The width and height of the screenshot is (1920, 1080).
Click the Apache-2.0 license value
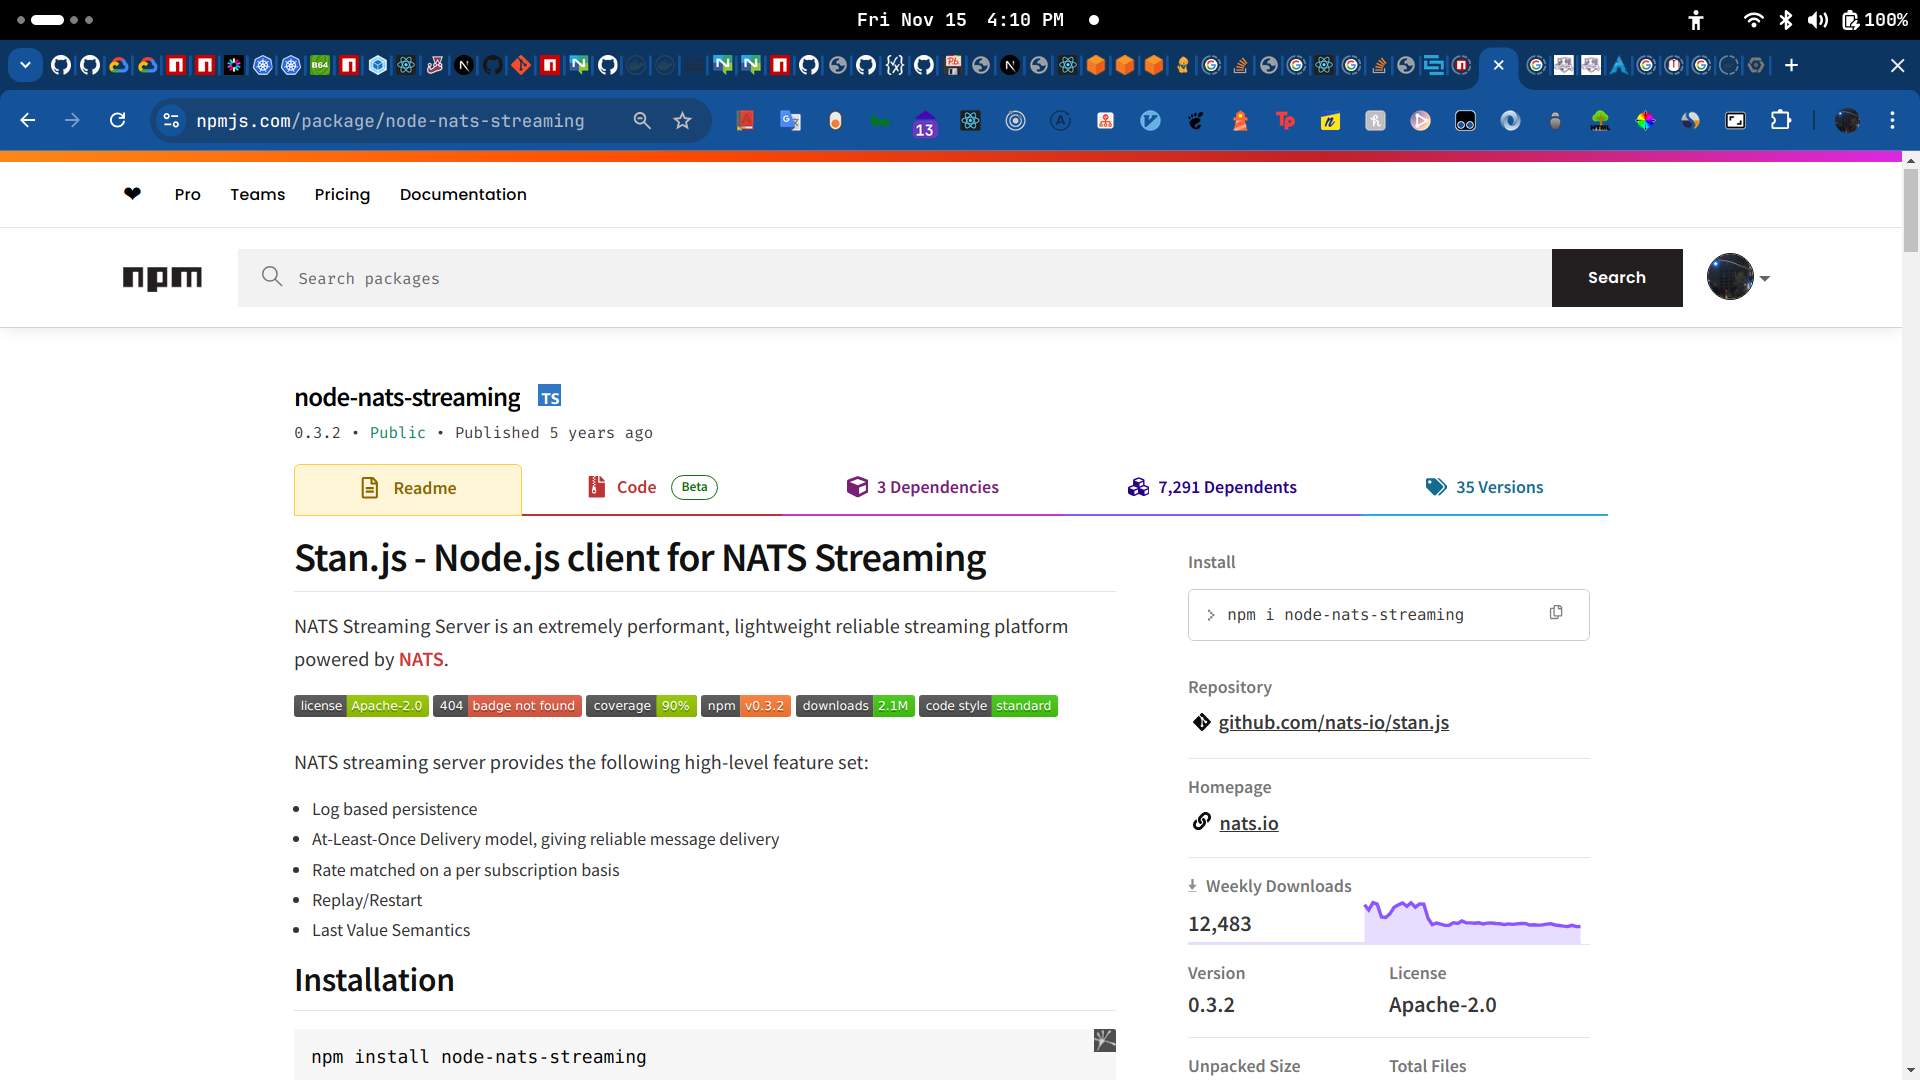point(1442,1005)
